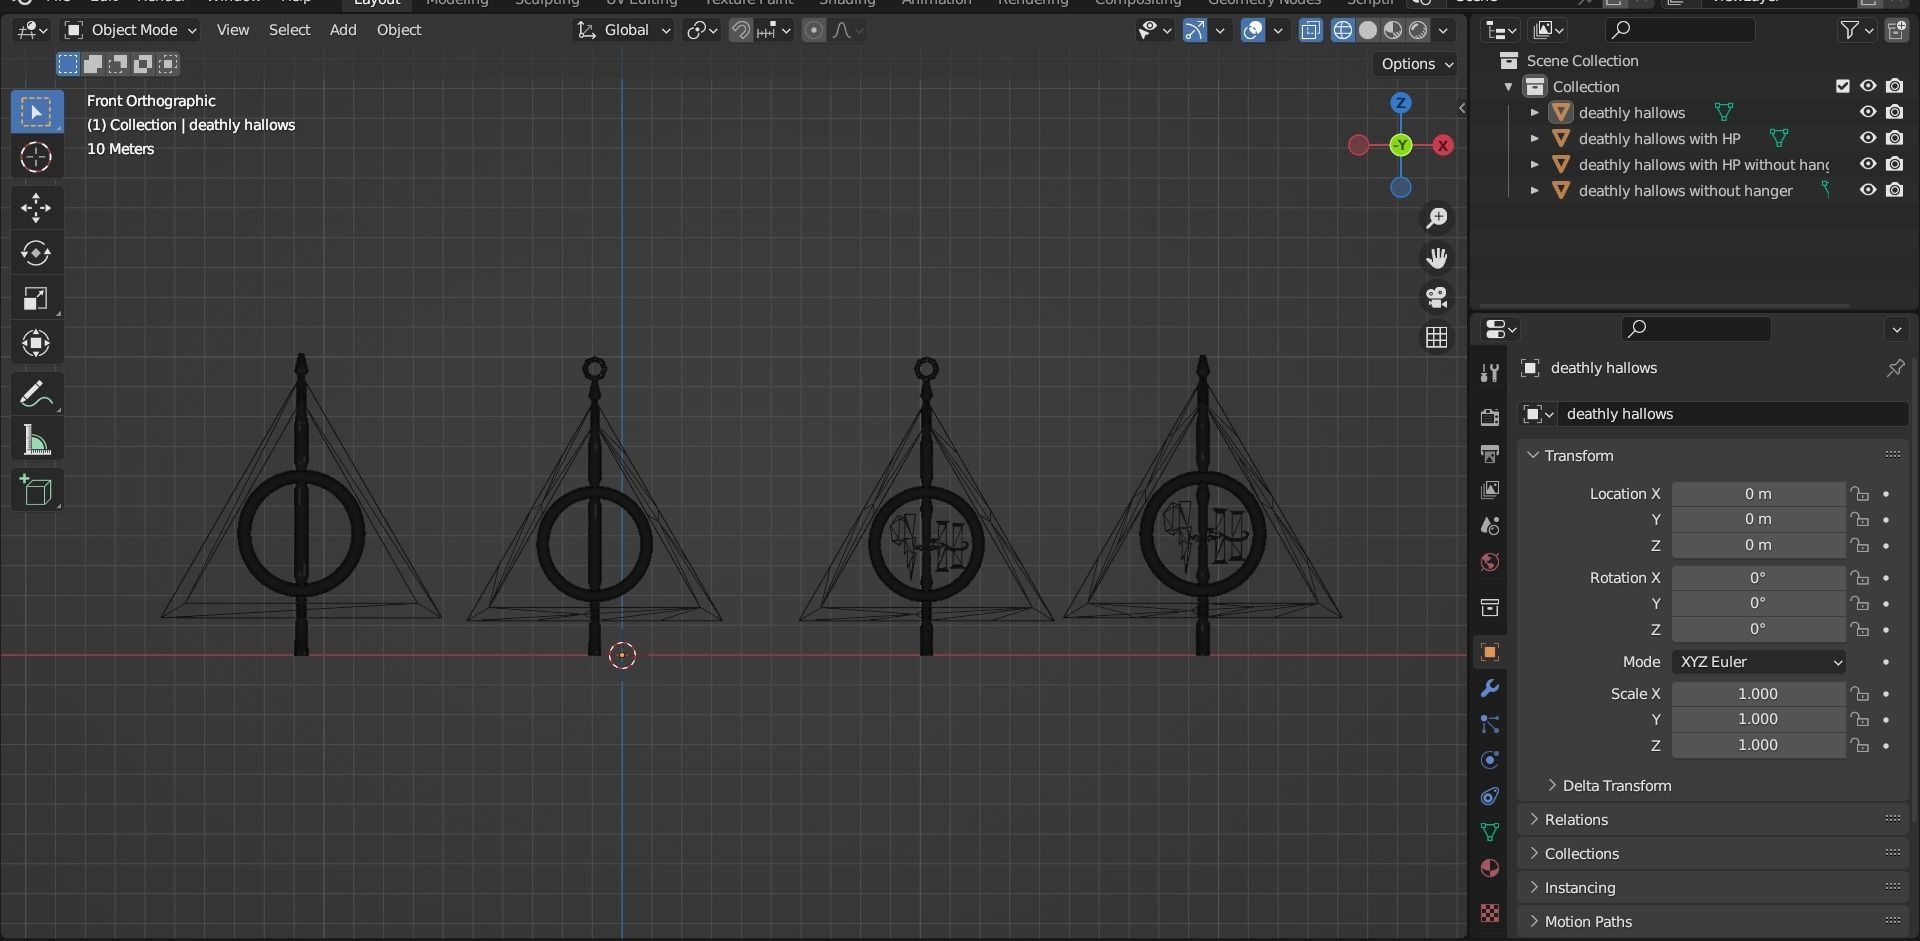Open the View menu
1920x941 pixels.
[233, 30]
